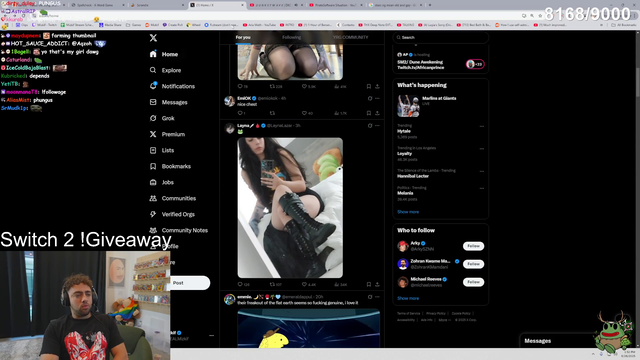Viewport: 640px width, 360px height.
Task: Open options for the Hytale trend
Action: 482,127
